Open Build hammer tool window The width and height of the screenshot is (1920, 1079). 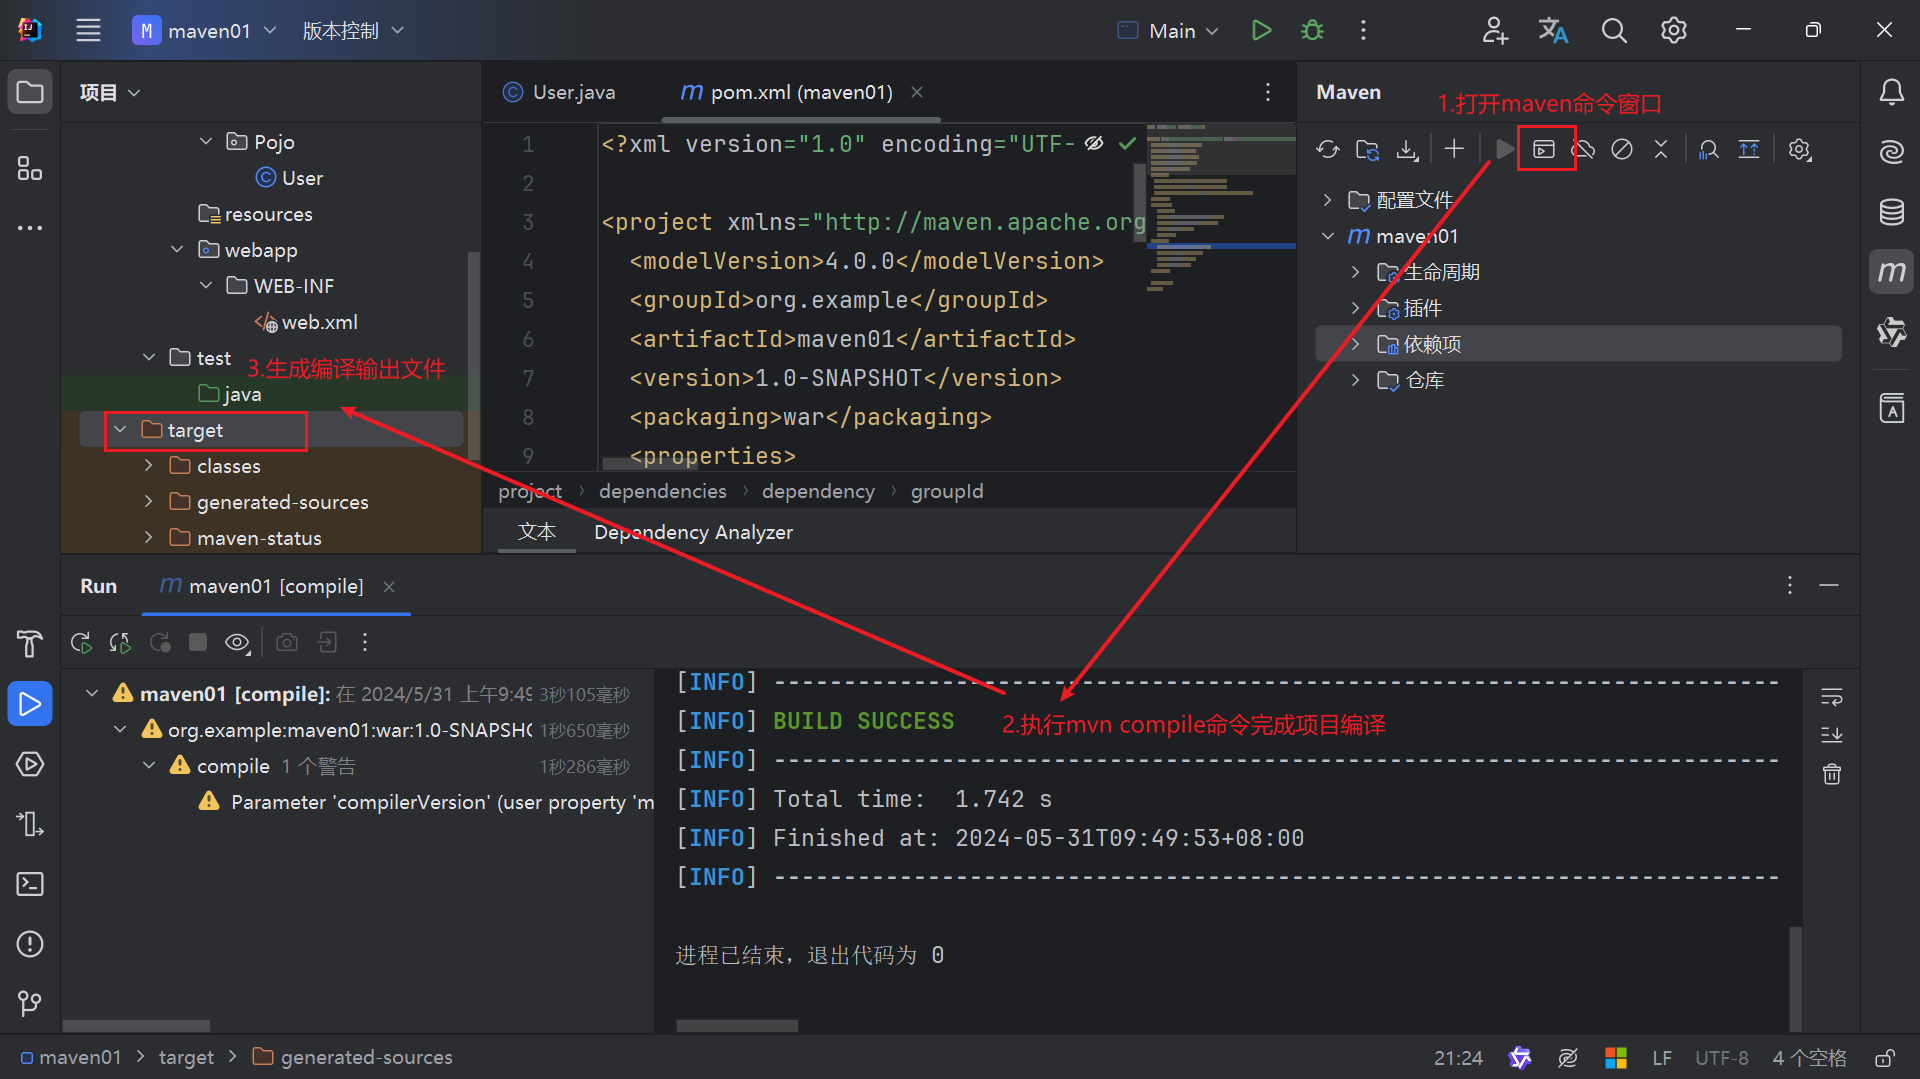[x=30, y=644]
